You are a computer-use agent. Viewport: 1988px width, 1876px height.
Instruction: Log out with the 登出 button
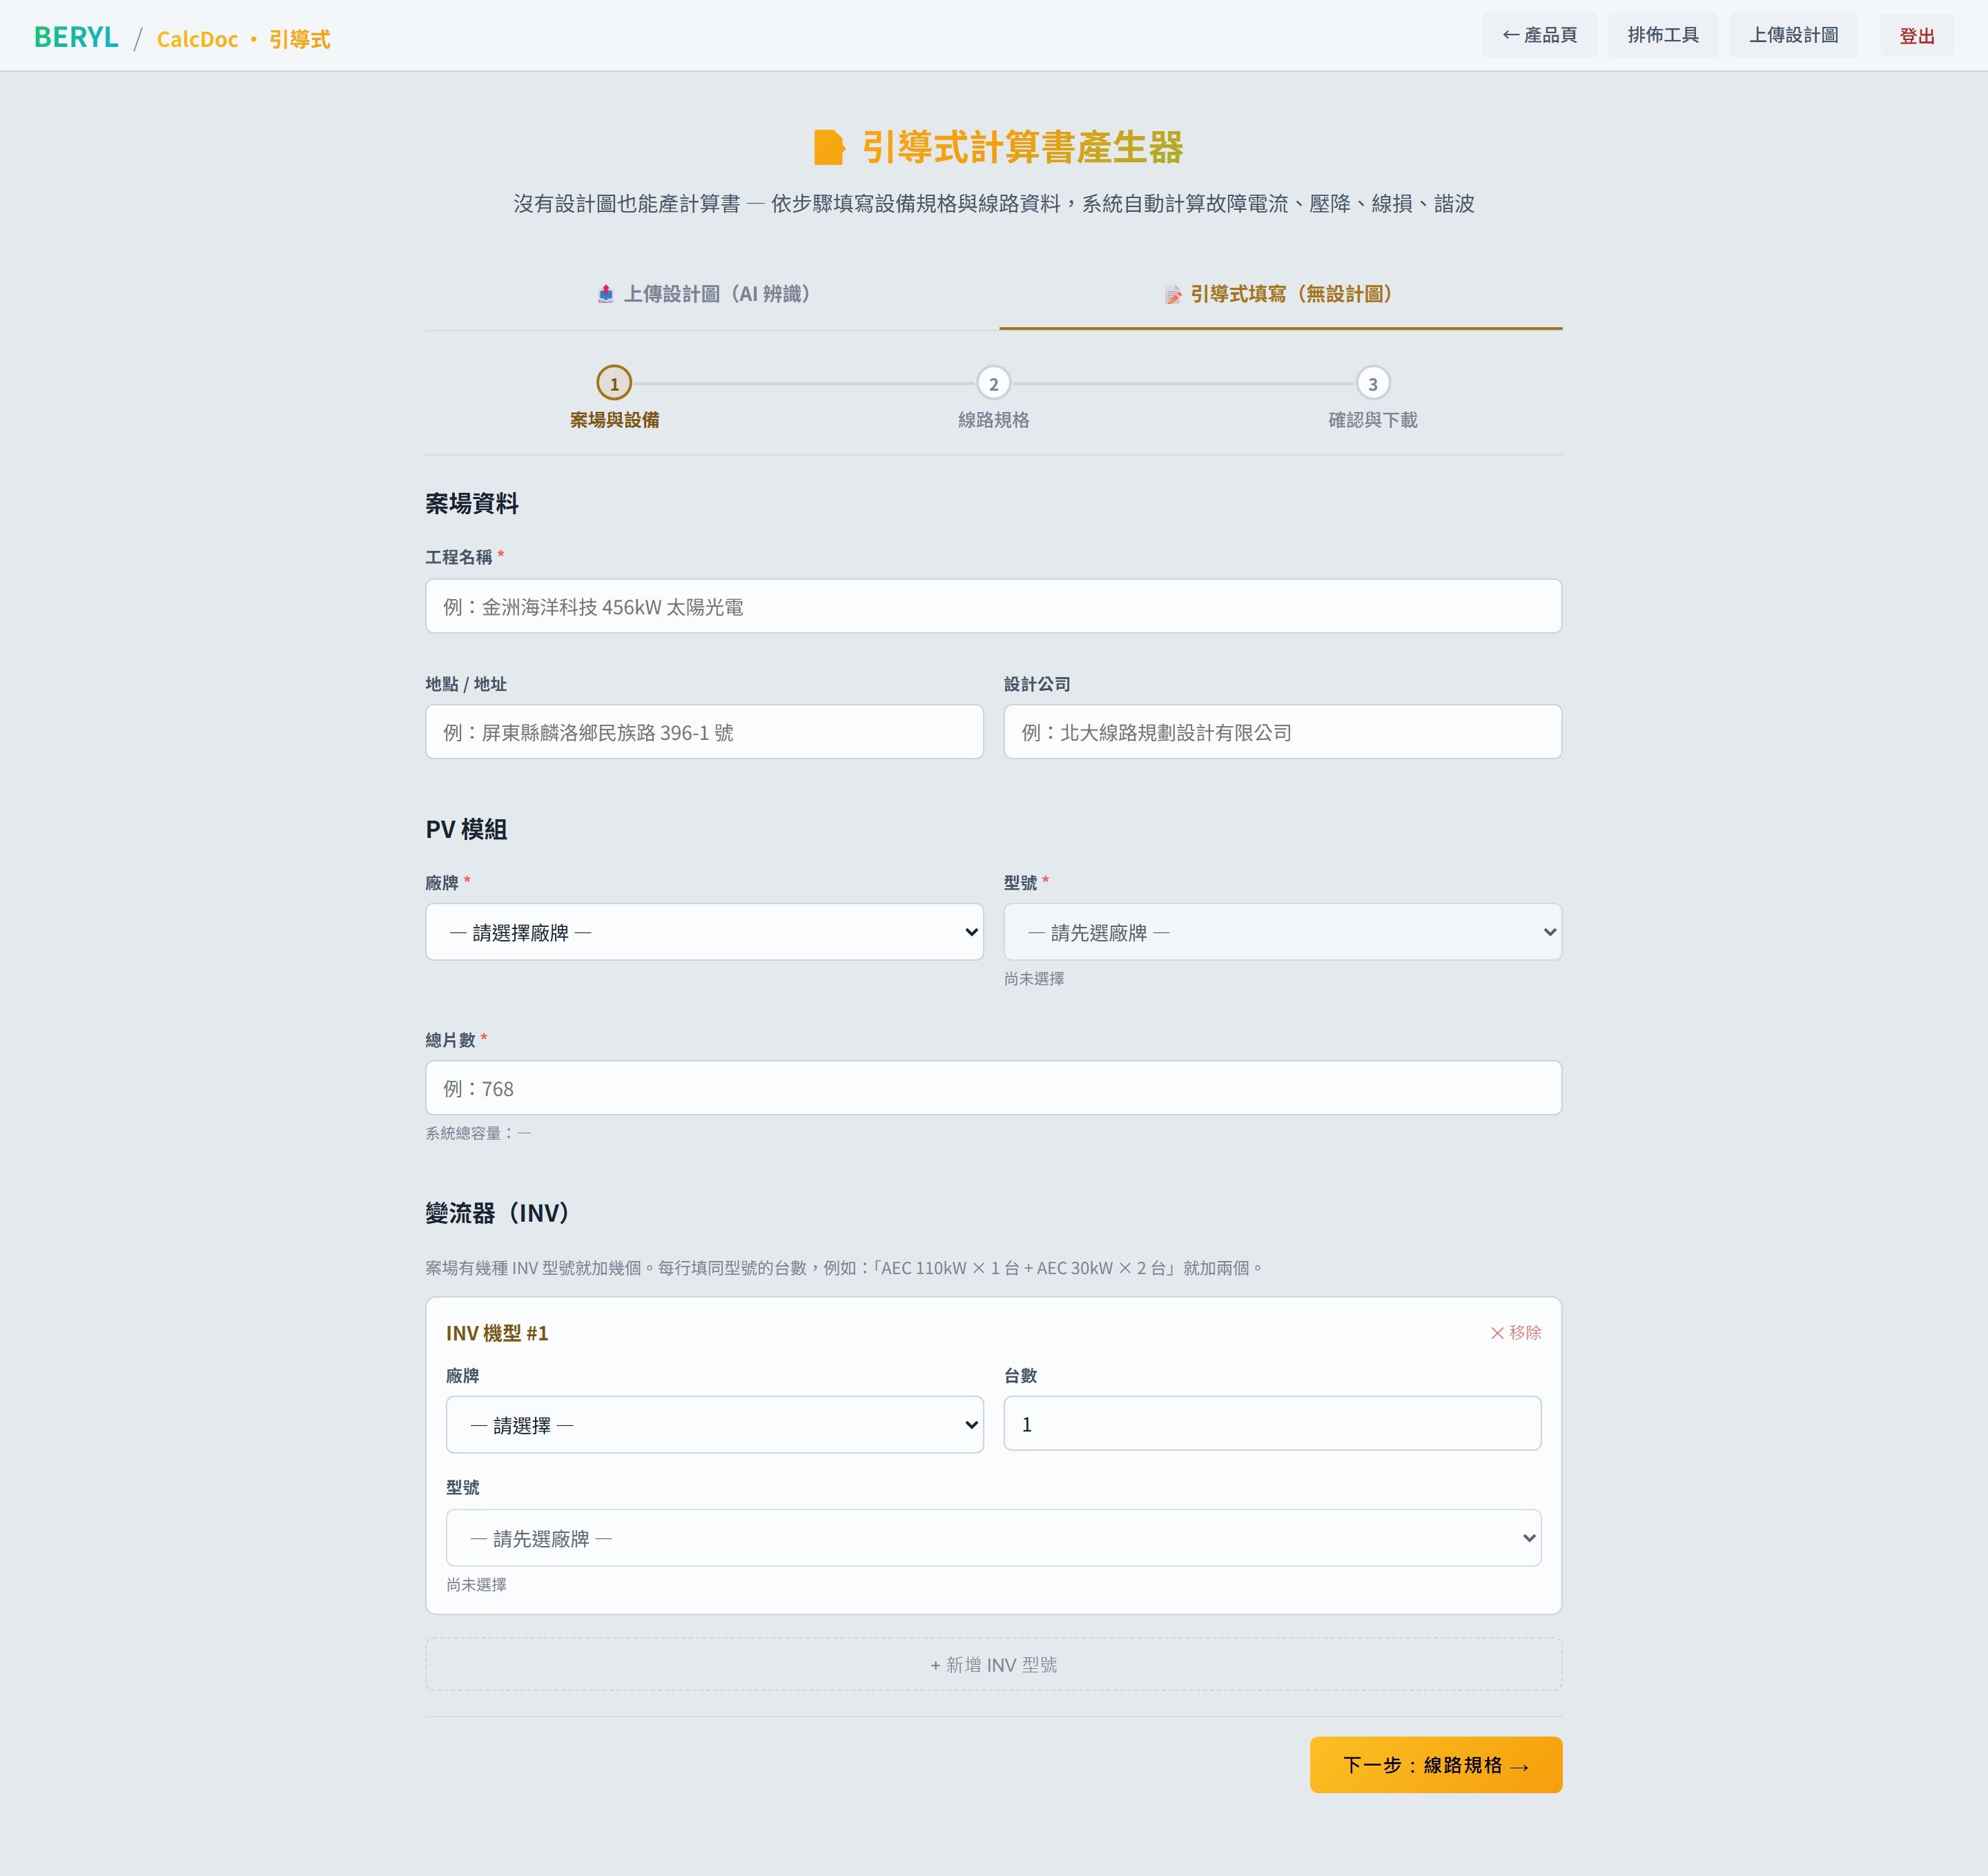(x=1916, y=36)
